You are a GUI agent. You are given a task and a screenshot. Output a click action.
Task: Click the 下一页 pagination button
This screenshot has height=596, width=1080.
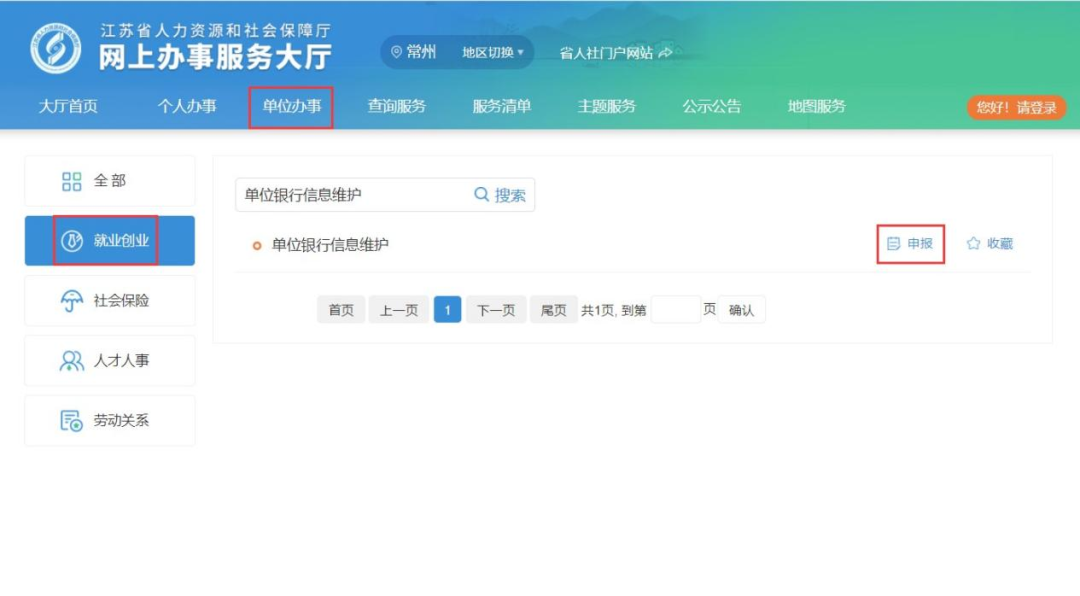[495, 309]
